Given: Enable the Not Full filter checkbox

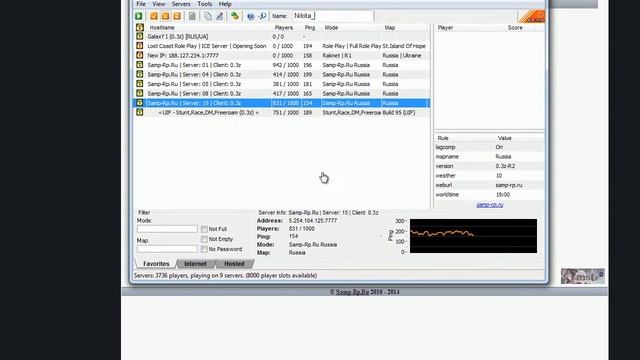Looking at the screenshot, I should (x=204, y=229).
